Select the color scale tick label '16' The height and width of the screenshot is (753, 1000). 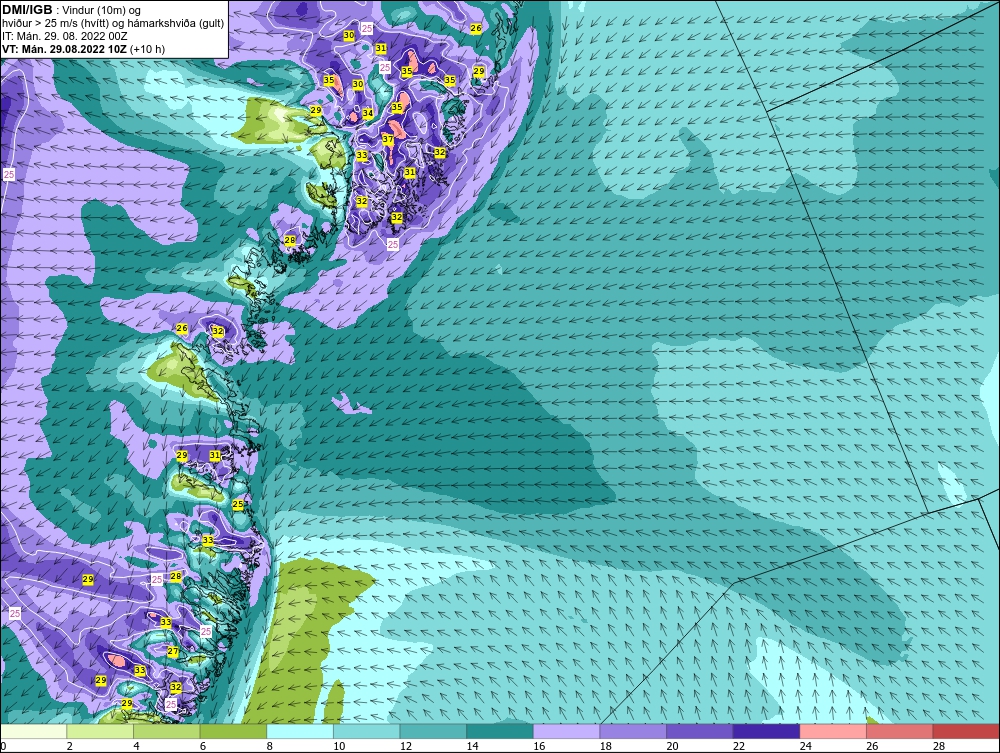tap(539, 746)
